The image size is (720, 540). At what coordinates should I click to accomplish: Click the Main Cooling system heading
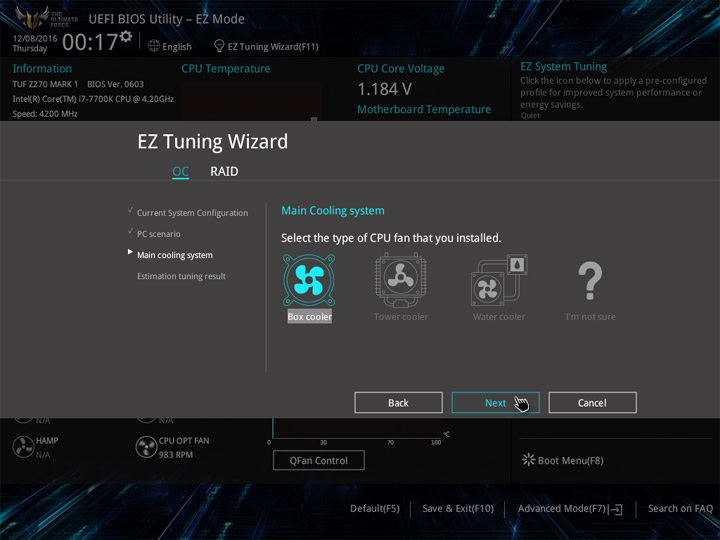pyautogui.click(x=333, y=211)
